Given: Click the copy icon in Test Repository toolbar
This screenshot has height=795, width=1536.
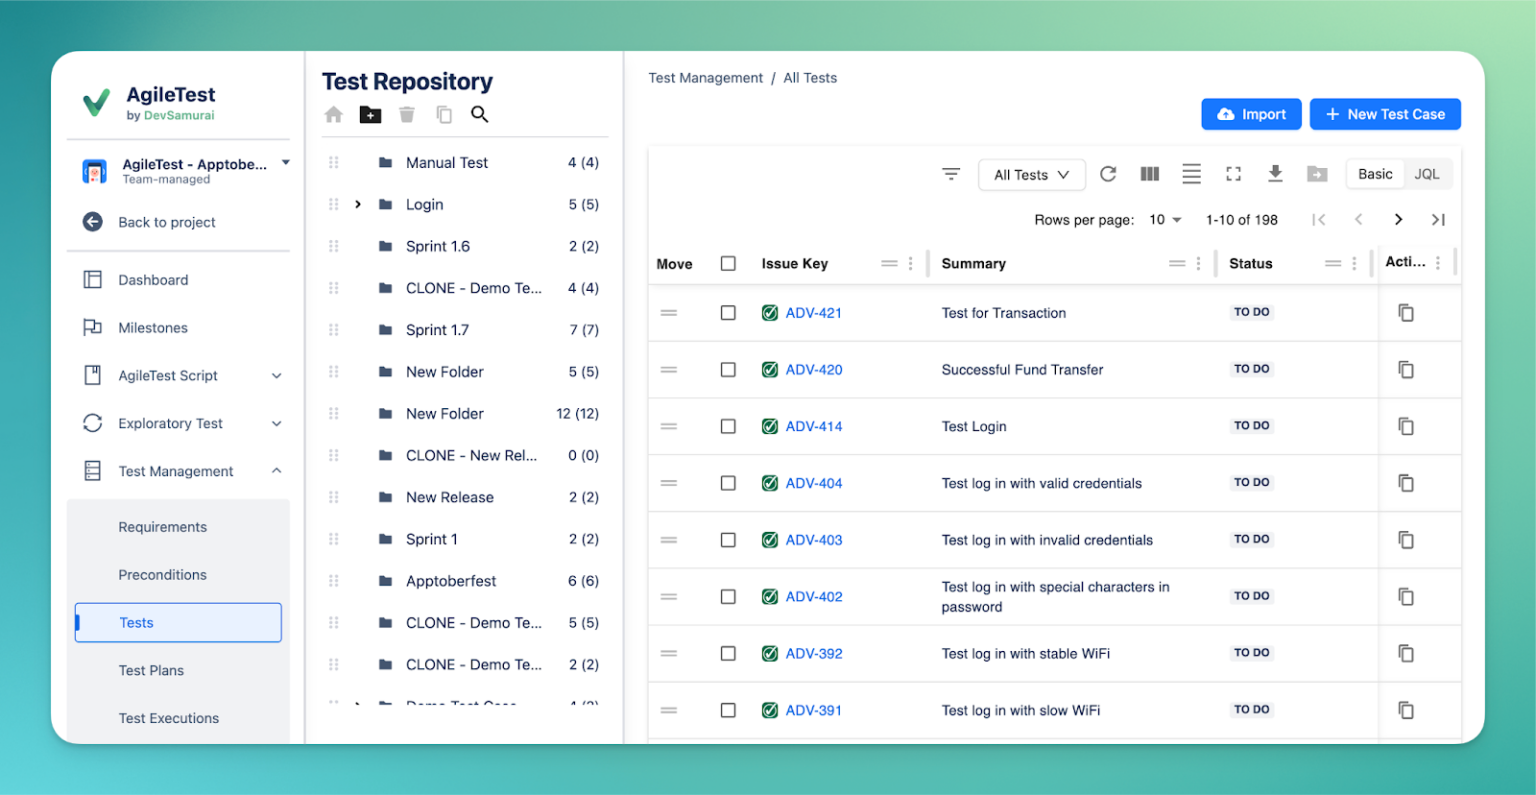Looking at the screenshot, I should (x=444, y=115).
